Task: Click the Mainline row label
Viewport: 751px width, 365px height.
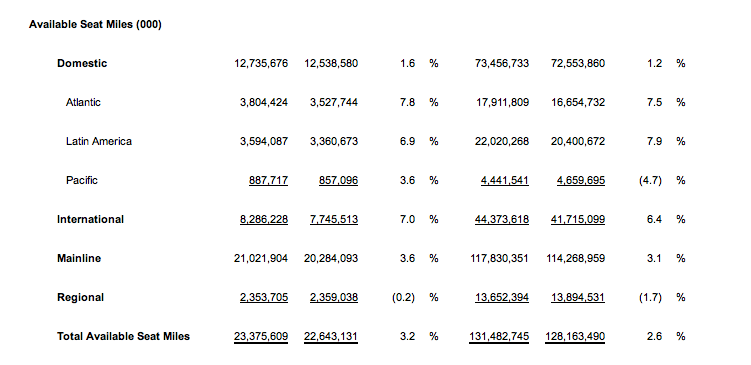Action: tap(79, 258)
